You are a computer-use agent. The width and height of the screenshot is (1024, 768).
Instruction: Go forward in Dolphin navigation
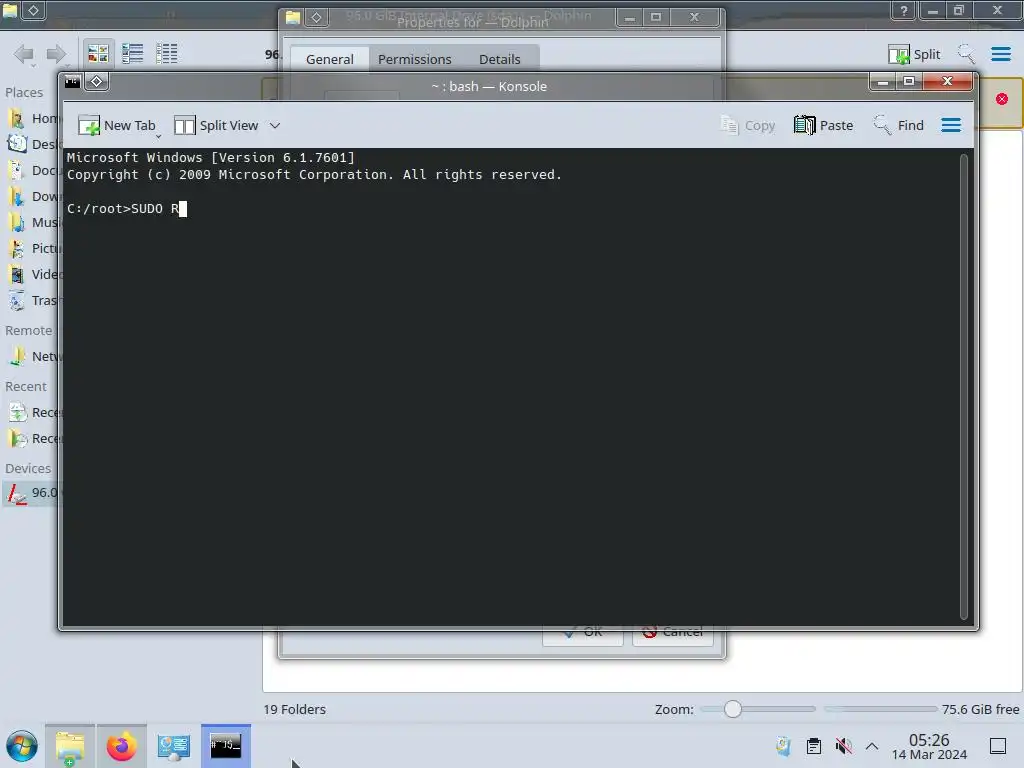click(x=56, y=54)
